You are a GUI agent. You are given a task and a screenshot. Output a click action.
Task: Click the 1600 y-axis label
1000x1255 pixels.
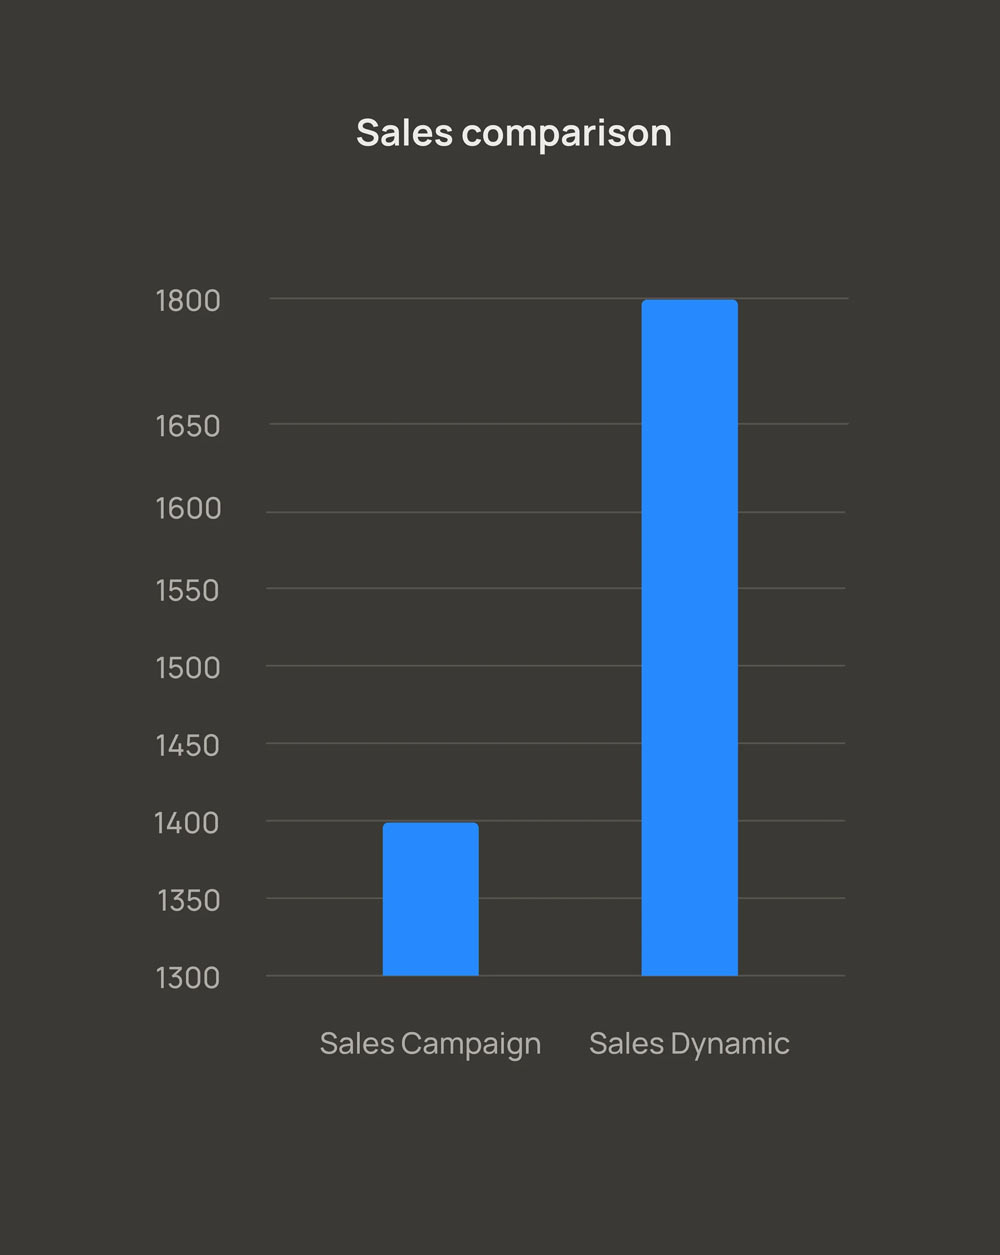click(x=188, y=509)
